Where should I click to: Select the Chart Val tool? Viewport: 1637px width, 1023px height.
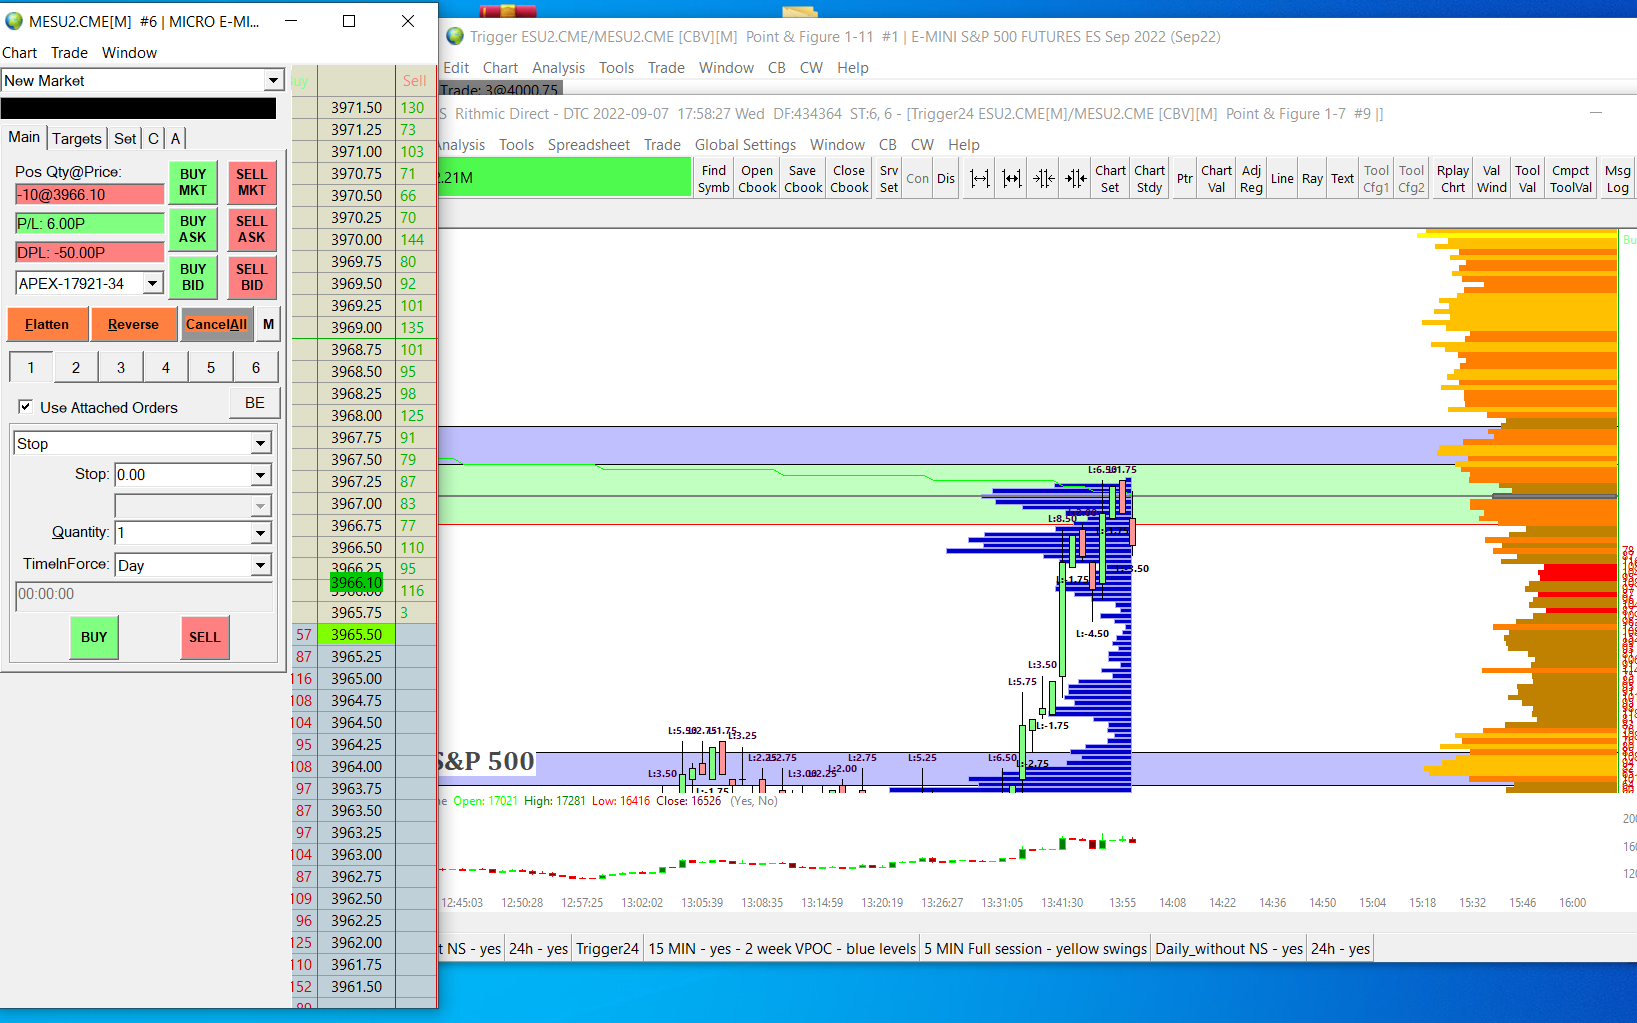coord(1216,178)
